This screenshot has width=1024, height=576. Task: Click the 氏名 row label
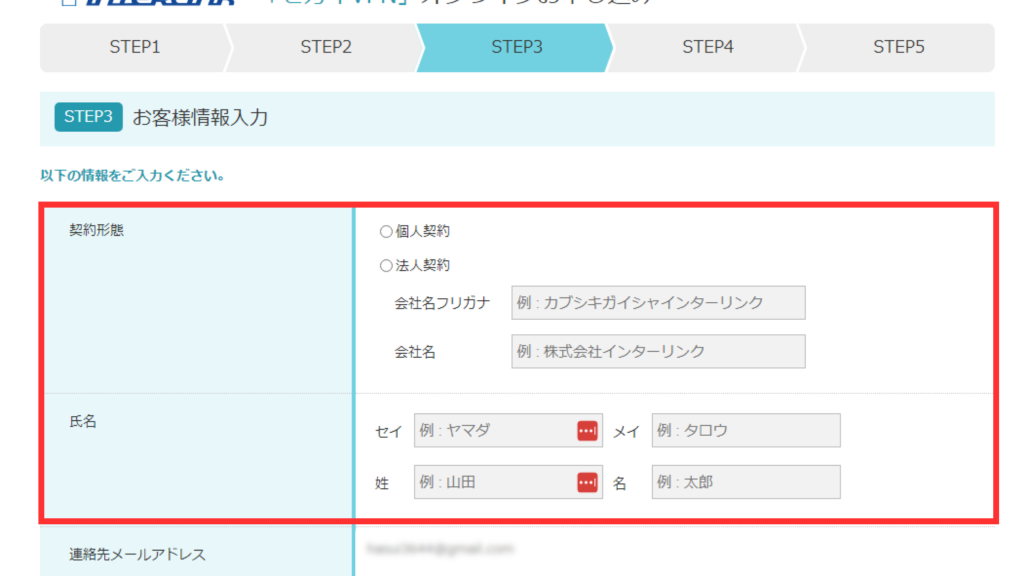point(83,422)
